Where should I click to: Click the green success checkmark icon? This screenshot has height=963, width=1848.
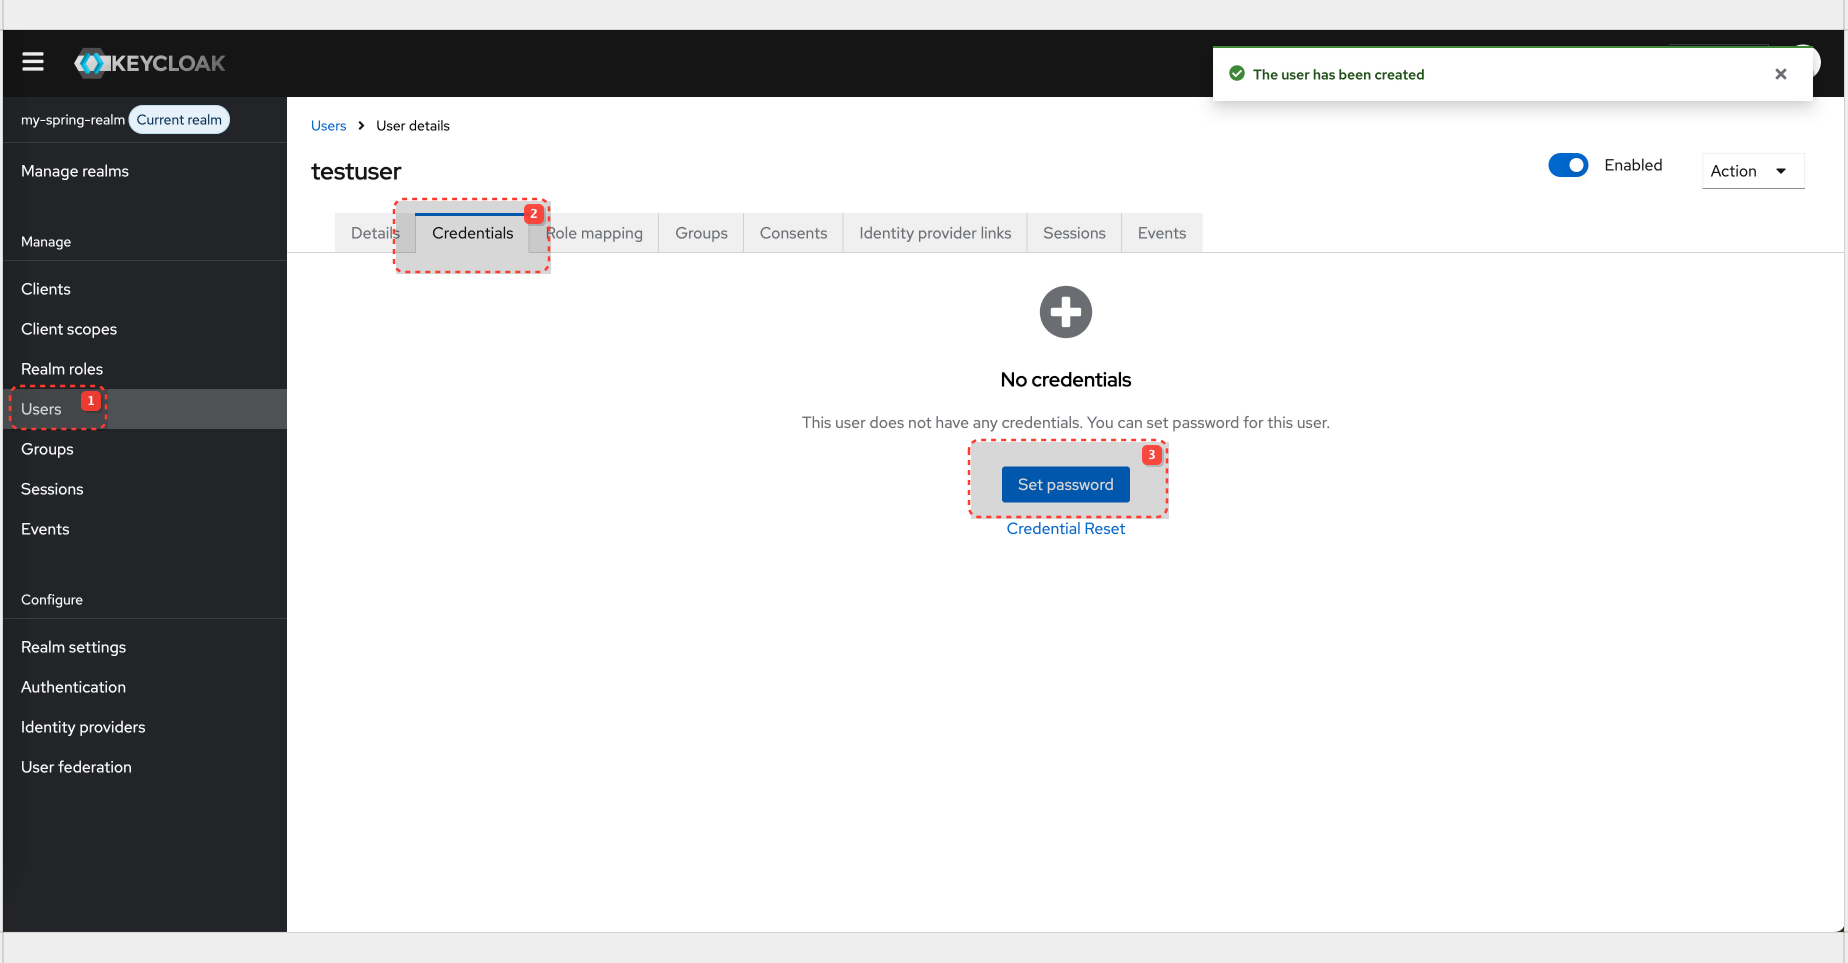[x=1238, y=73]
